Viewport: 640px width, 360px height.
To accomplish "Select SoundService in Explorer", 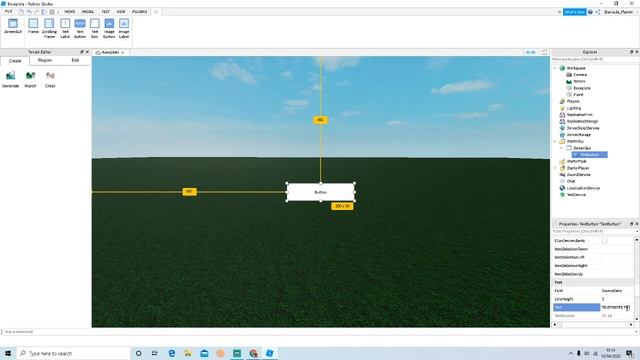I will (578, 174).
